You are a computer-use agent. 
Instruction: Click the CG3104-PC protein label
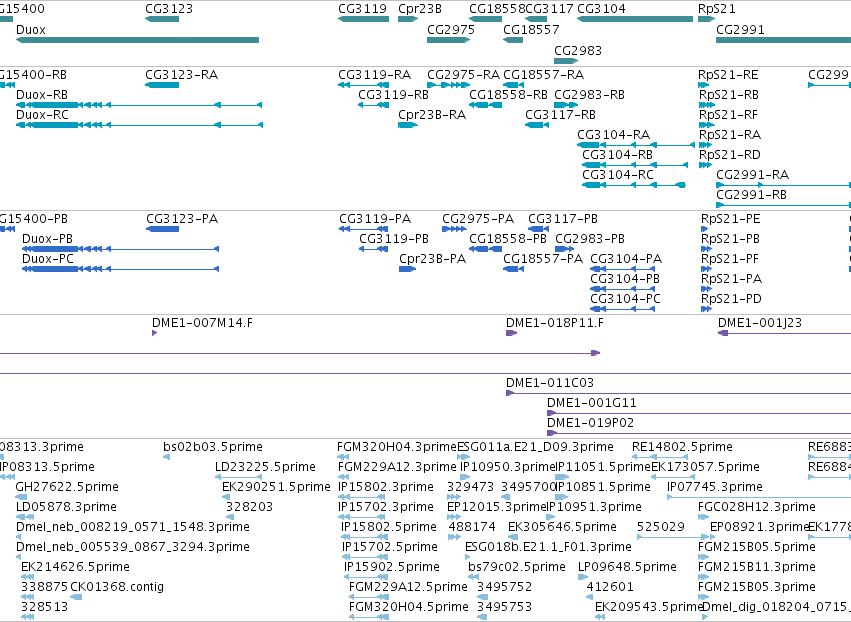point(626,299)
